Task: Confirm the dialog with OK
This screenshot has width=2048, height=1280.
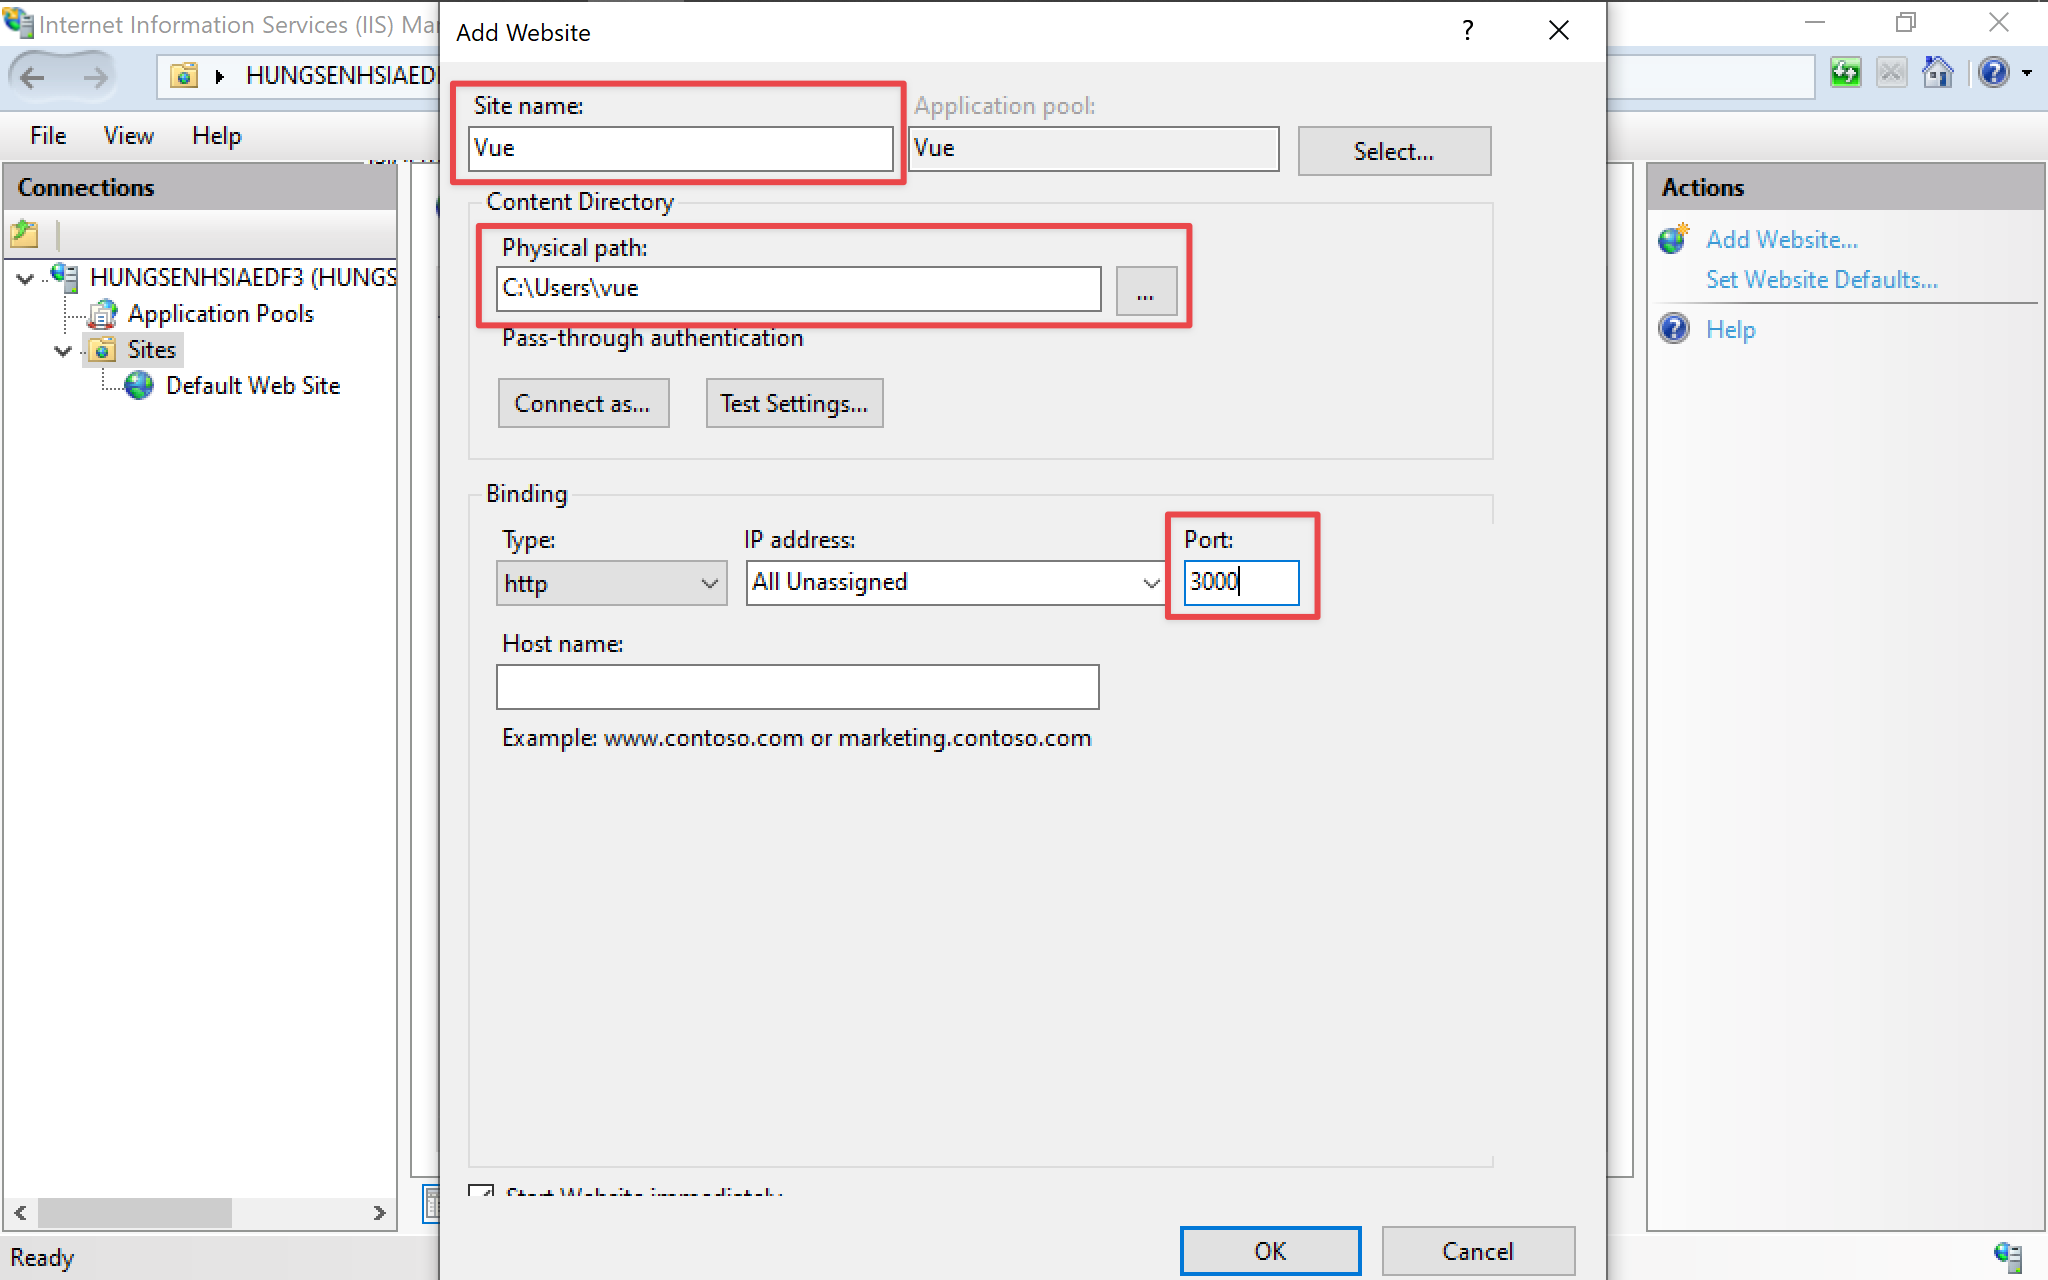Action: pyautogui.click(x=1270, y=1251)
